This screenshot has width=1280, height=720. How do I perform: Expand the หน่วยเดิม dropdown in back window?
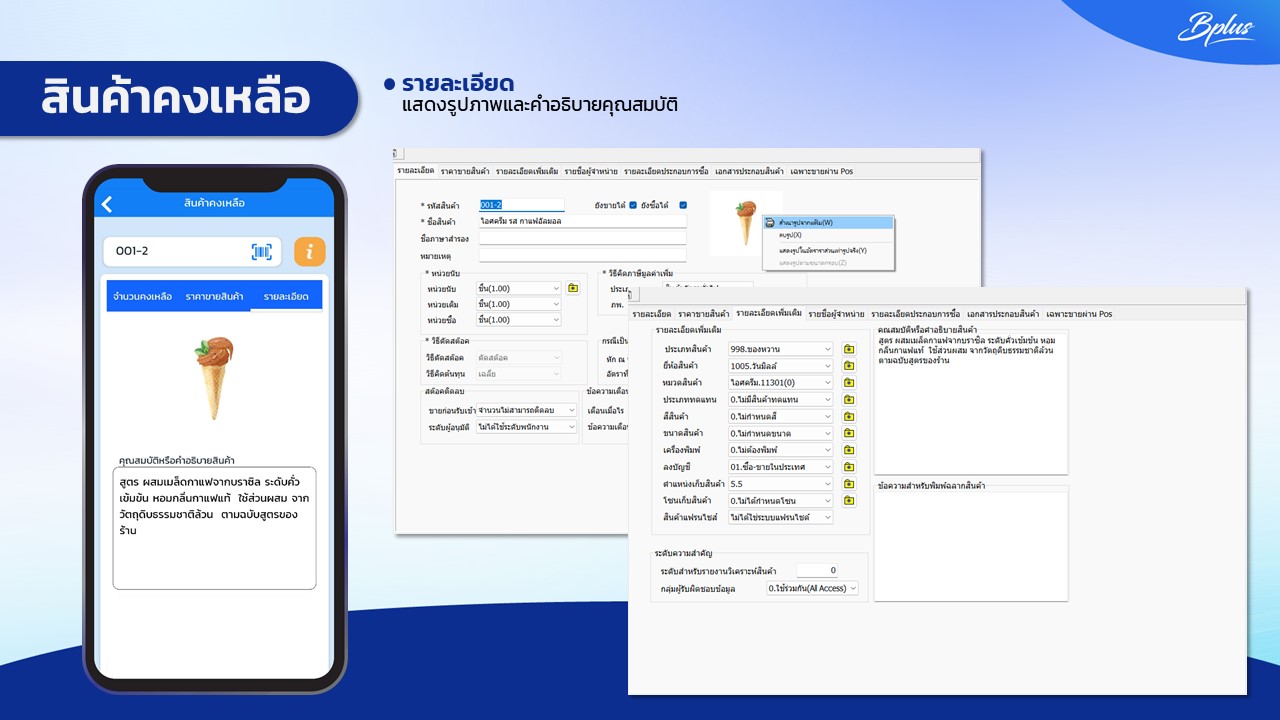519,304
